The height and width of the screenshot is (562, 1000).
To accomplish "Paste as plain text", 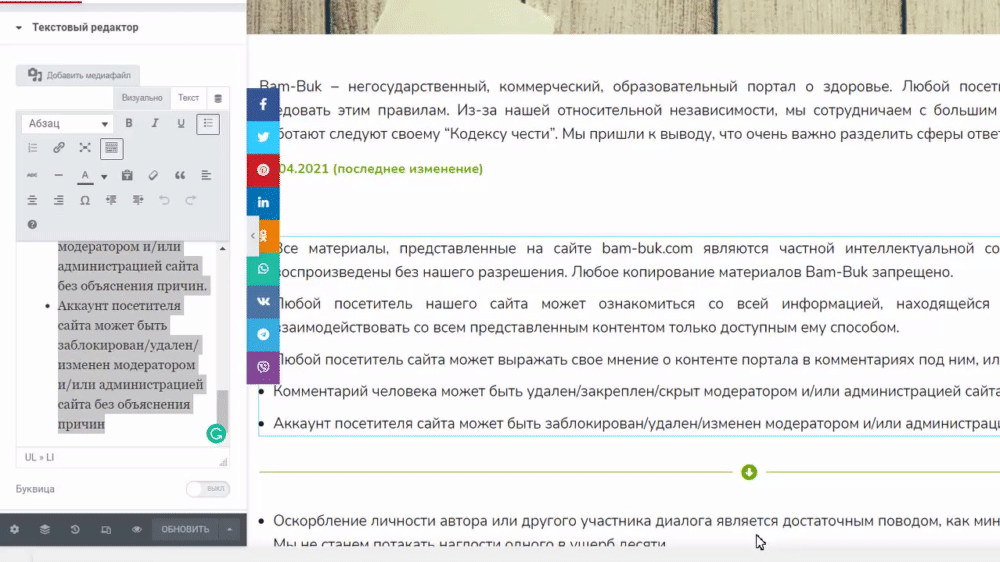I will coord(127,175).
